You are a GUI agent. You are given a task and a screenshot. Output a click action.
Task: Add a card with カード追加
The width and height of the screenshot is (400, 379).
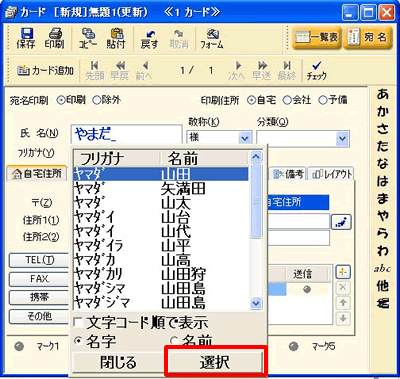pyautogui.click(x=45, y=70)
